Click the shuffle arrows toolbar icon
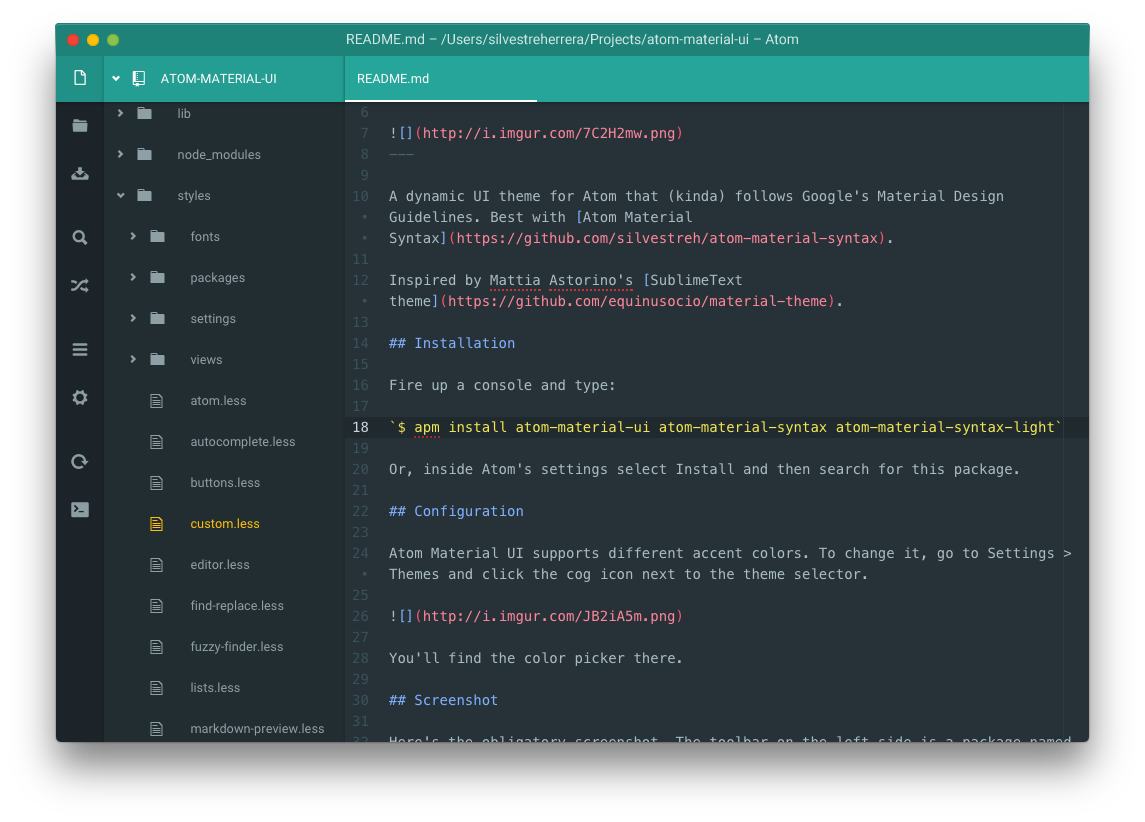Viewport: 1145px width, 822px height. coord(80,285)
